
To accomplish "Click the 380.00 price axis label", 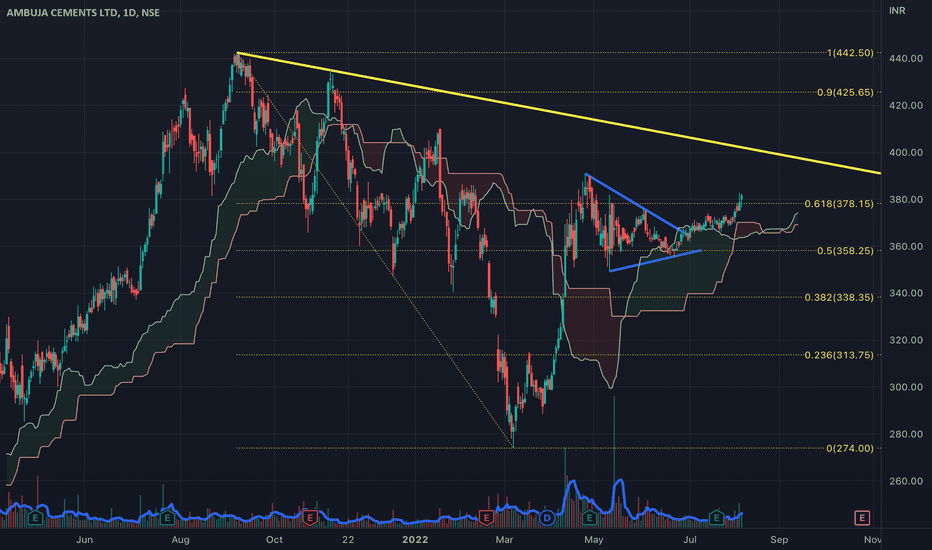I will pos(906,199).
